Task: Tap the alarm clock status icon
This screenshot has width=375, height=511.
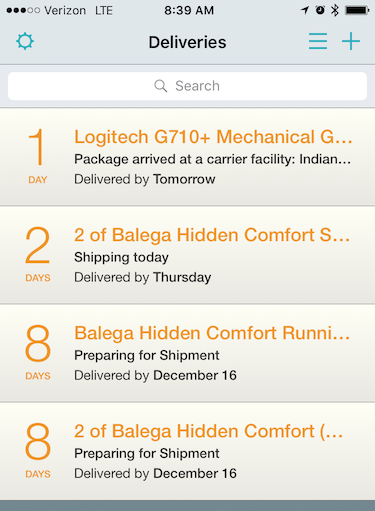Action: pyautogui.click(x=320, y=10)
